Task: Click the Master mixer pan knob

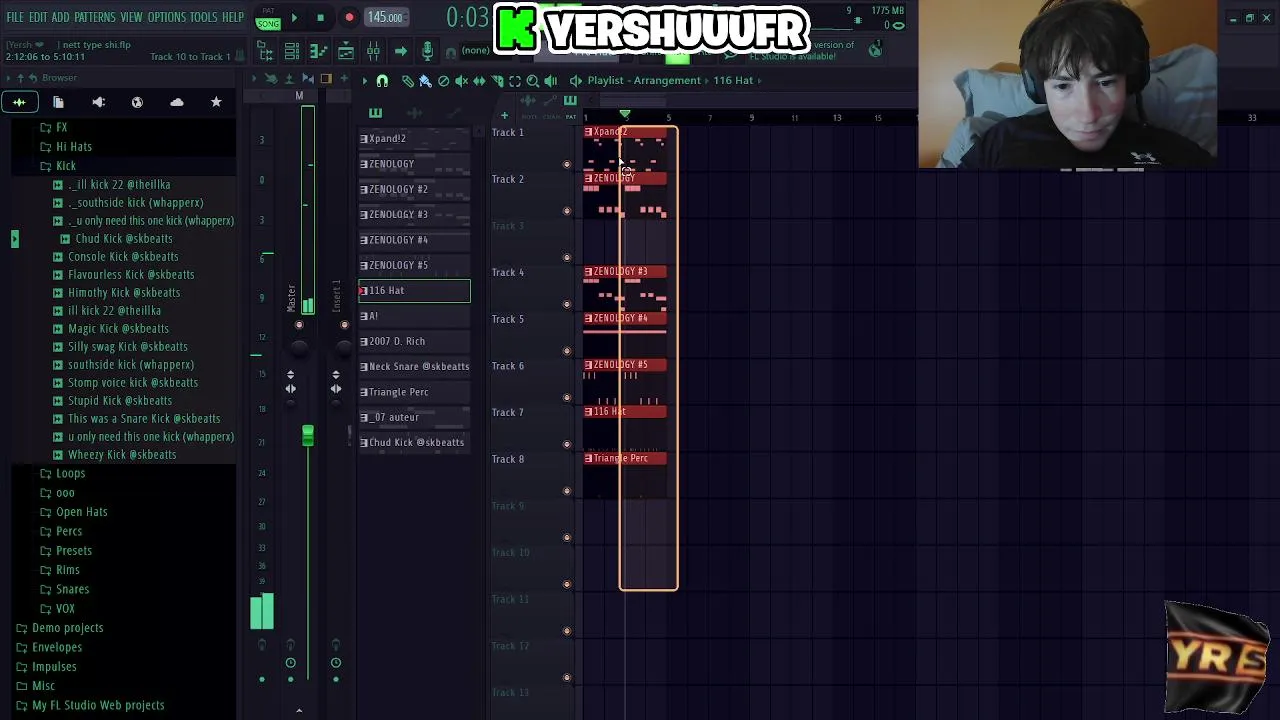Action: pos(299,347)
